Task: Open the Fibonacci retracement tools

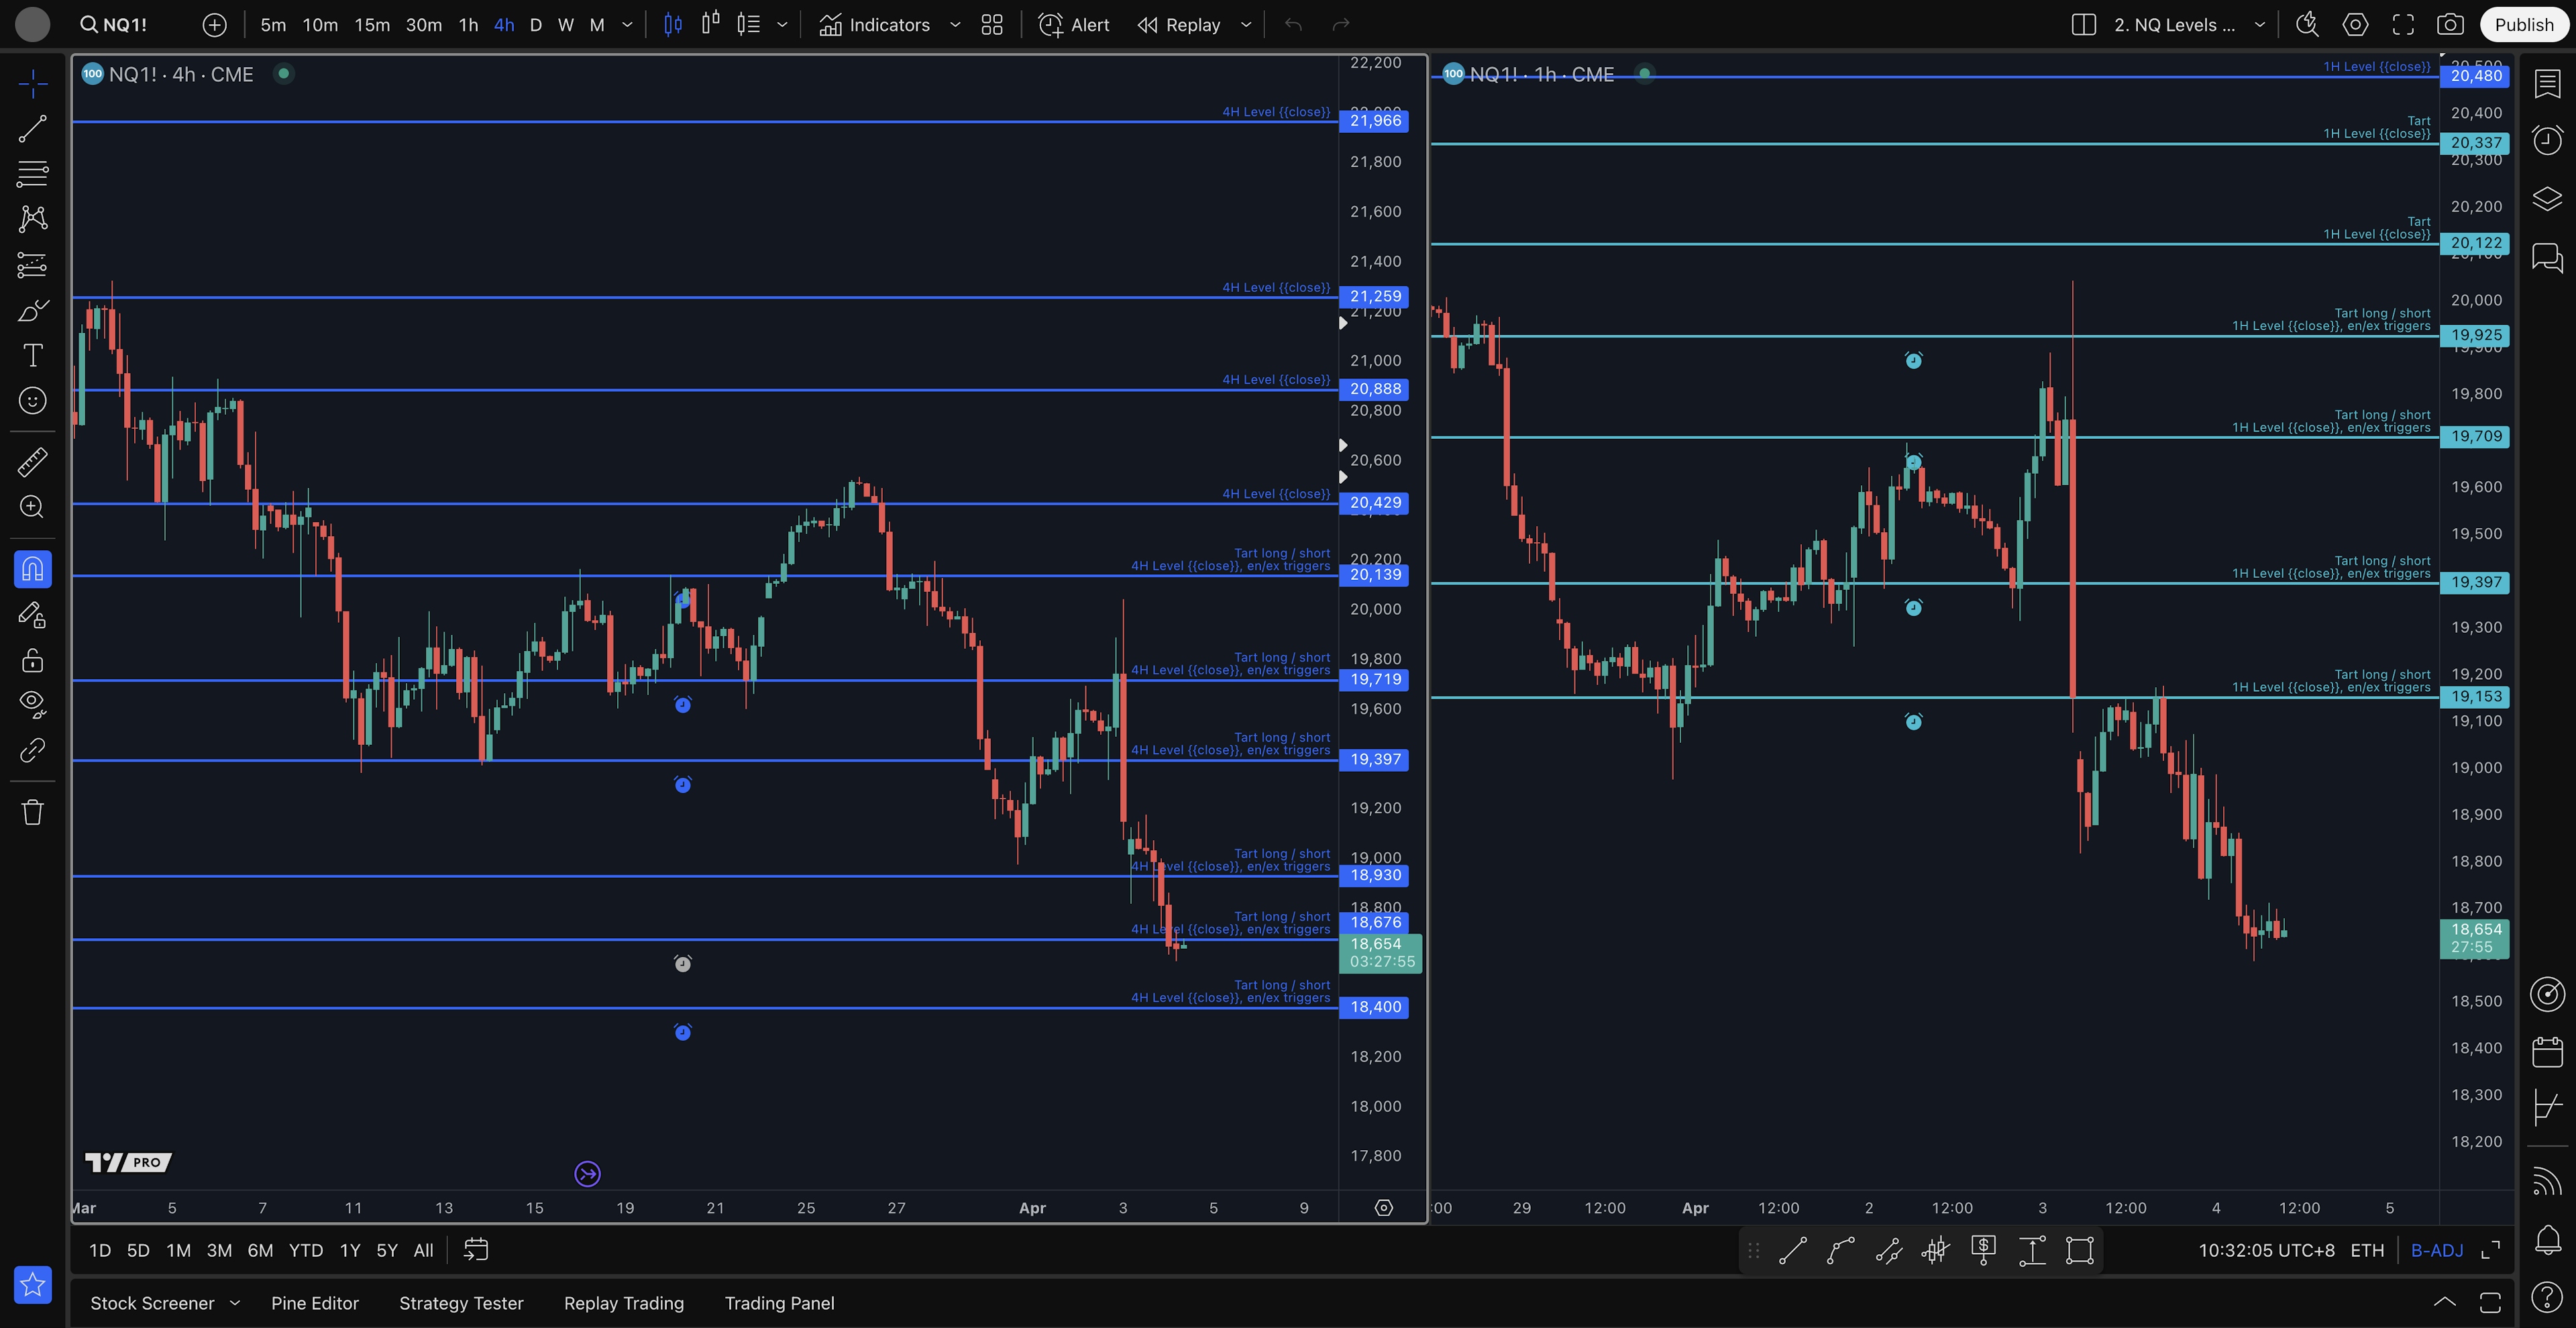Action: coord(32,174)
